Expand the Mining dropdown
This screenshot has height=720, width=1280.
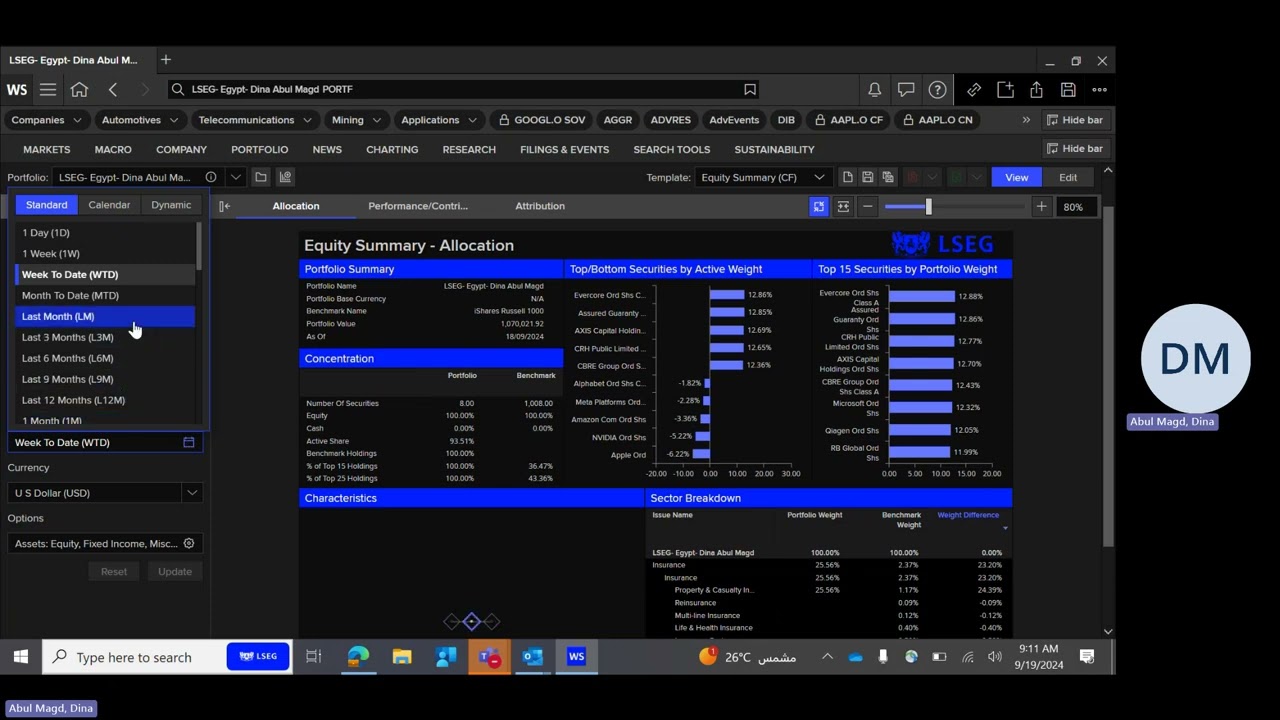[357, 120]
